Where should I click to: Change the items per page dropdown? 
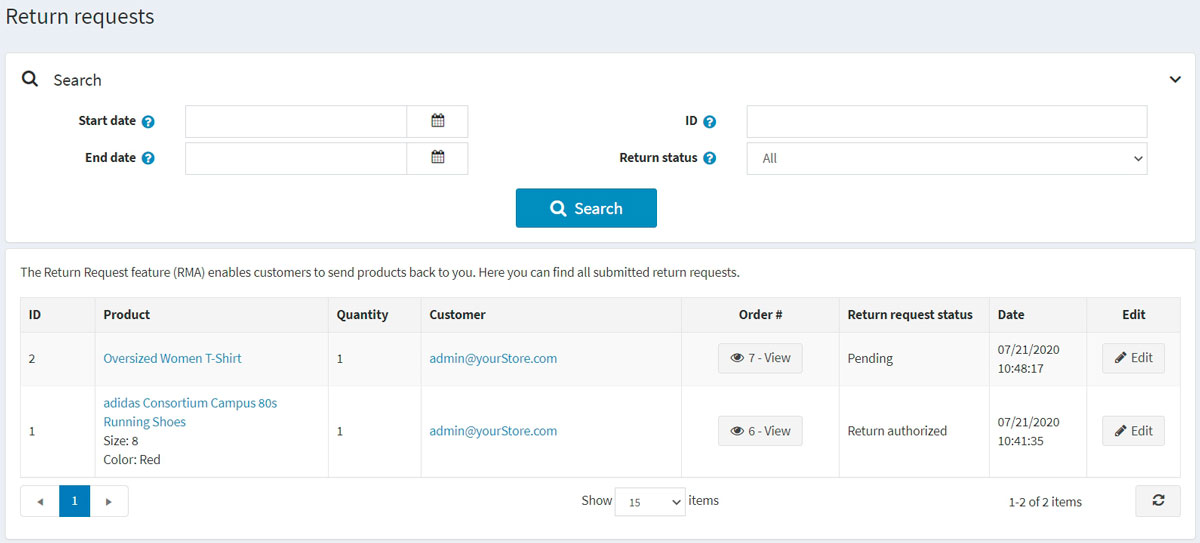(649, 502)
